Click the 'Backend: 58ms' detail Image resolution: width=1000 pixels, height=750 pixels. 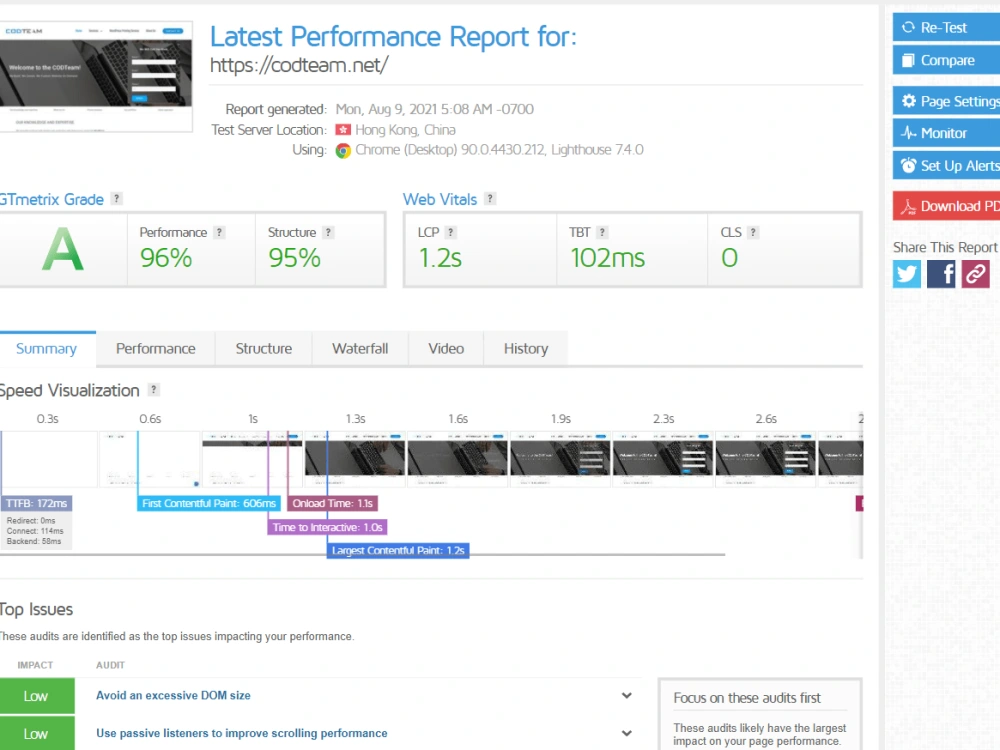pos(34,541)
